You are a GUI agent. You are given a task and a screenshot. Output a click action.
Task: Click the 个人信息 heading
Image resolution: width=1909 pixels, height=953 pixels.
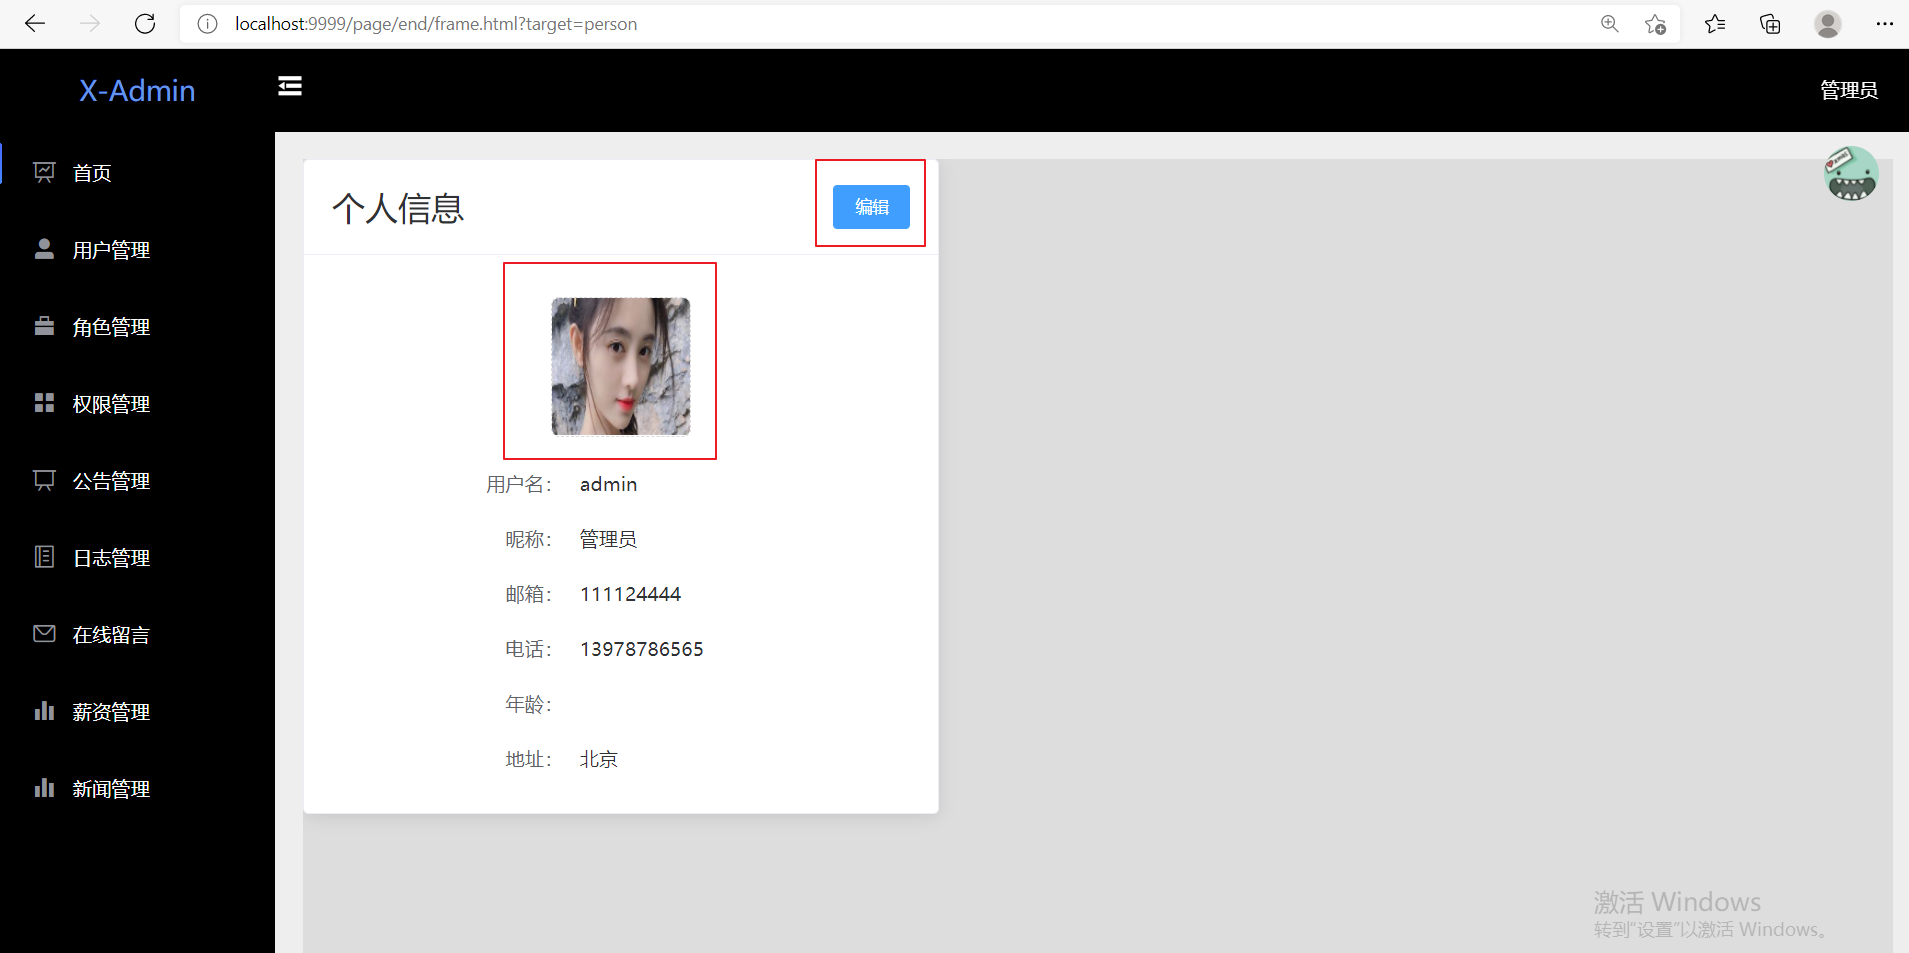[398, 208]
